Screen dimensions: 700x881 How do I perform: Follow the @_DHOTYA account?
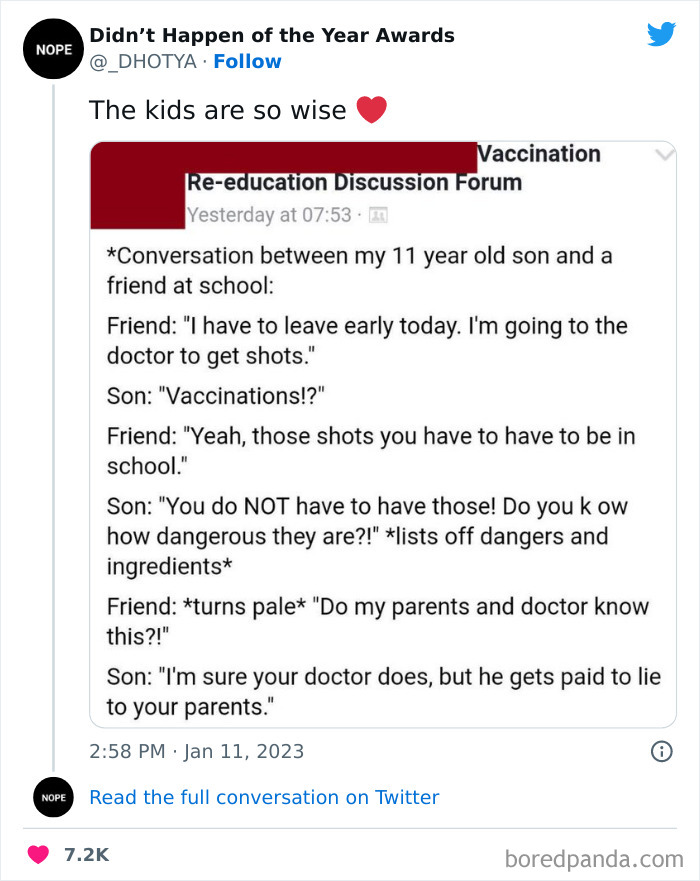point(247,62)
